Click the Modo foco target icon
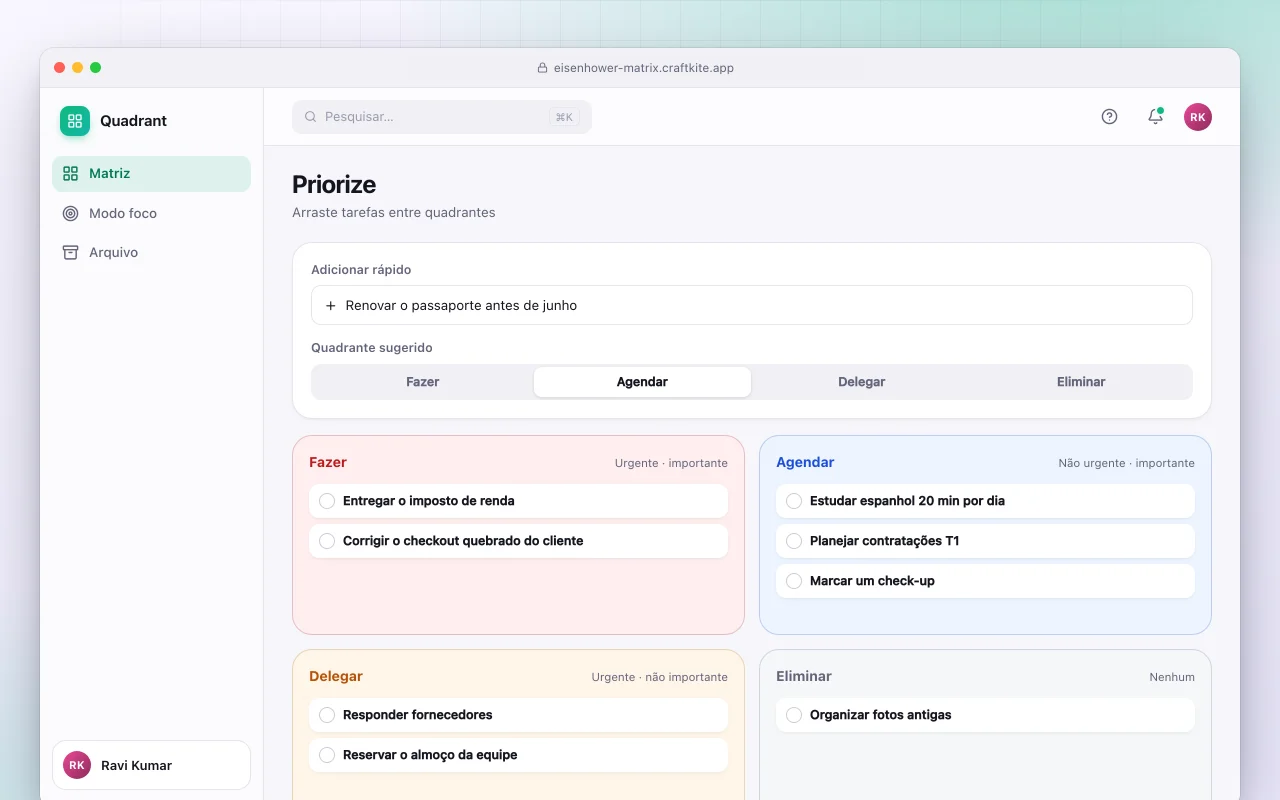 coord(70,213)
